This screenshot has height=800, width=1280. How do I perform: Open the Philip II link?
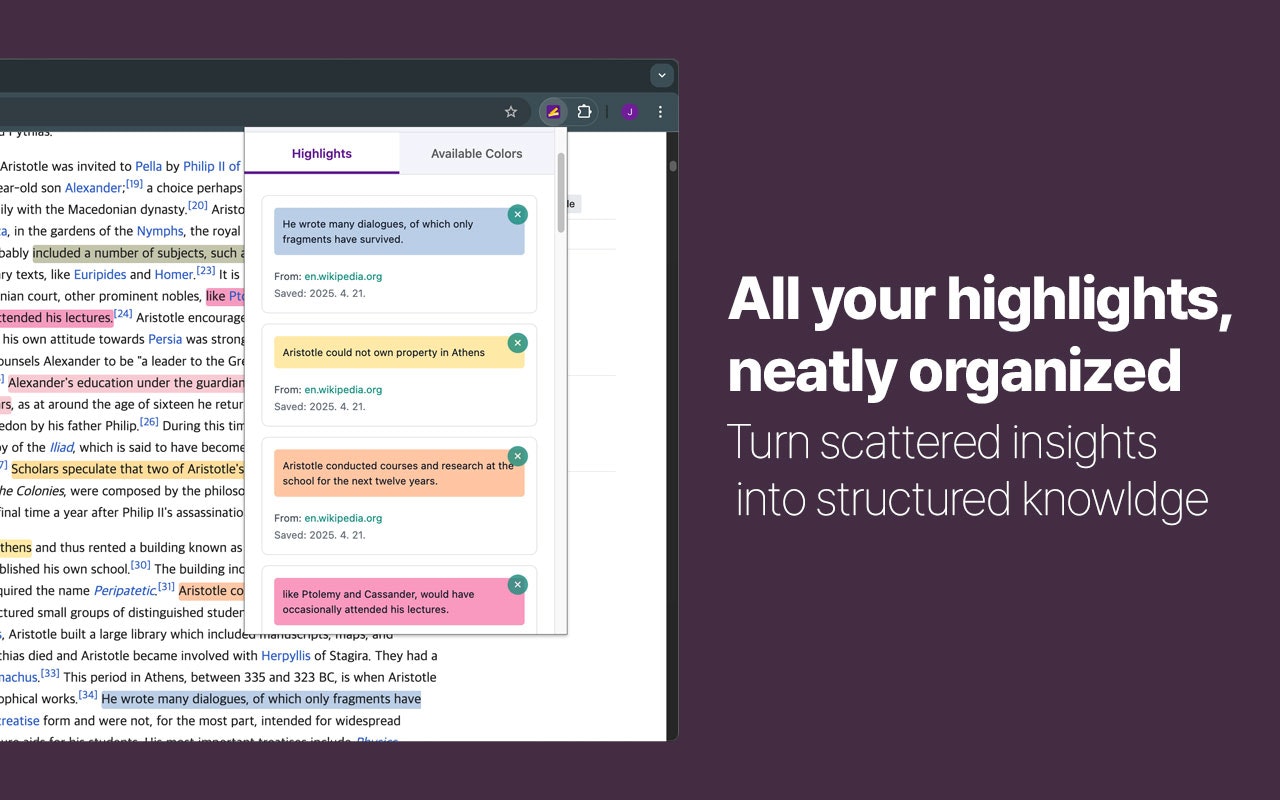pos(212,167)
